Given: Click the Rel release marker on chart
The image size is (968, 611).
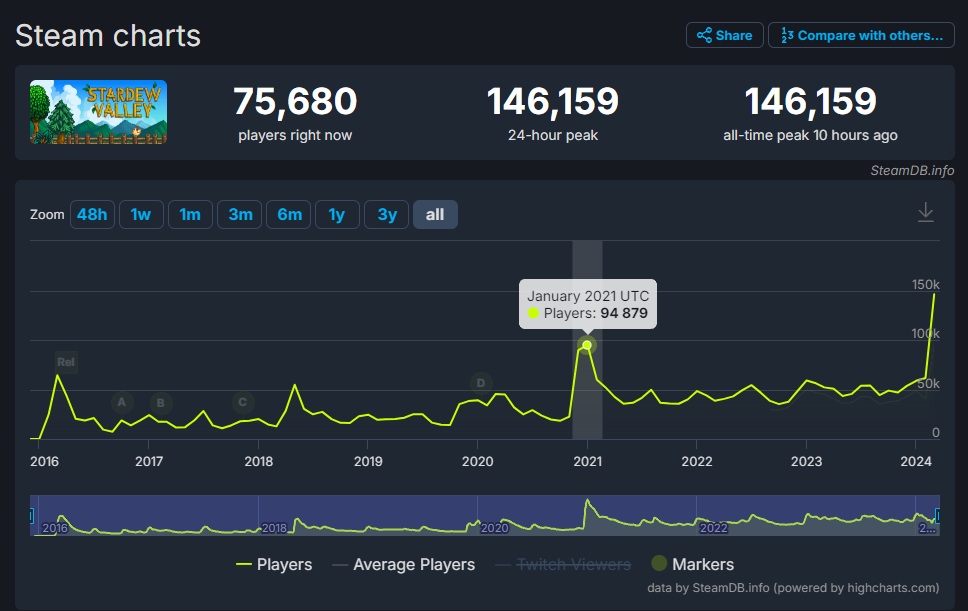Looking at the screenshot, I should pyautogui.click(x=66, y=362).
